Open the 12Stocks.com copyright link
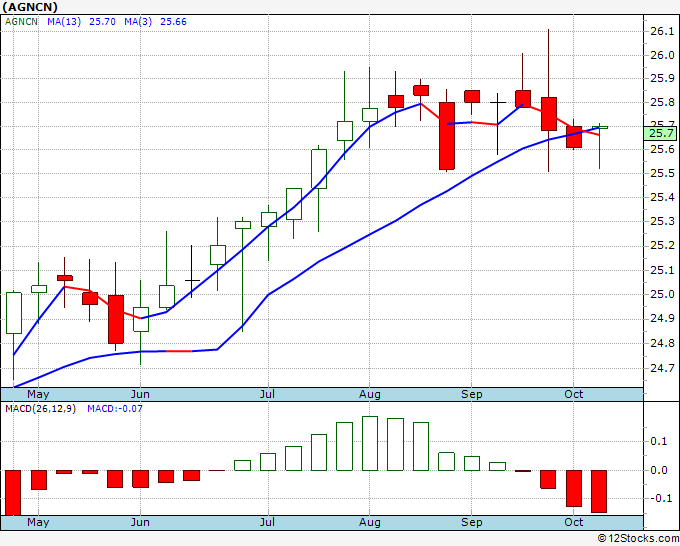 (x=638, y=539)
